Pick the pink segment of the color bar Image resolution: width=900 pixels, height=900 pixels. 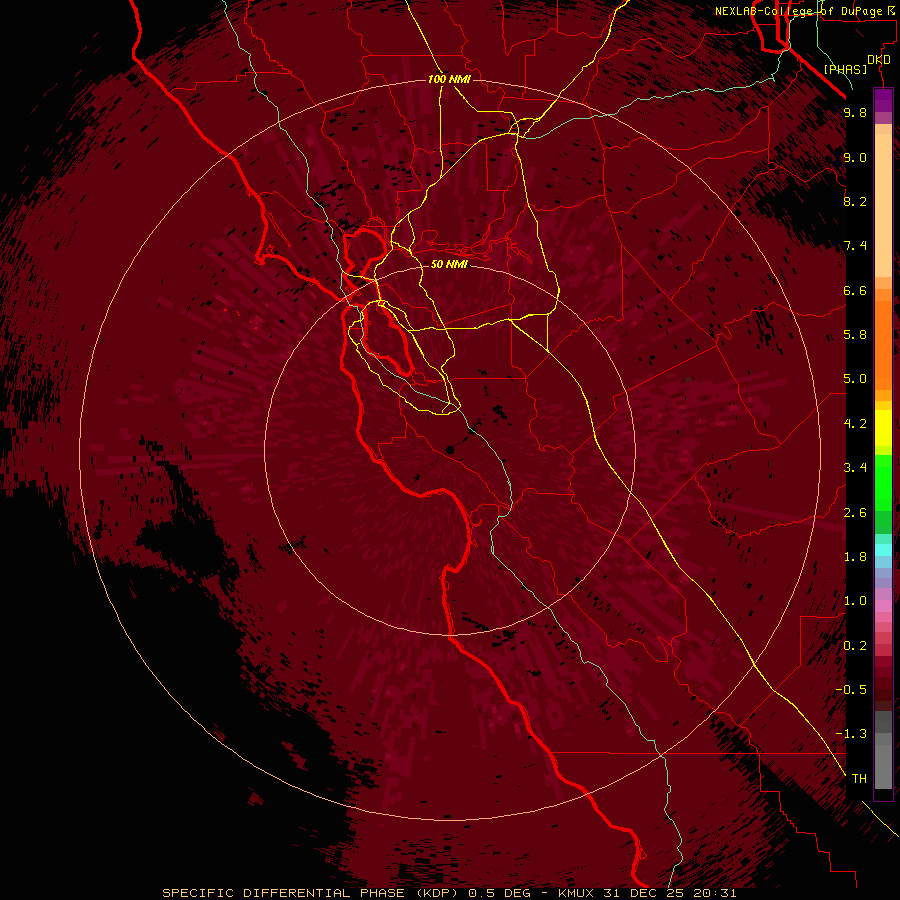click(883, 606)
